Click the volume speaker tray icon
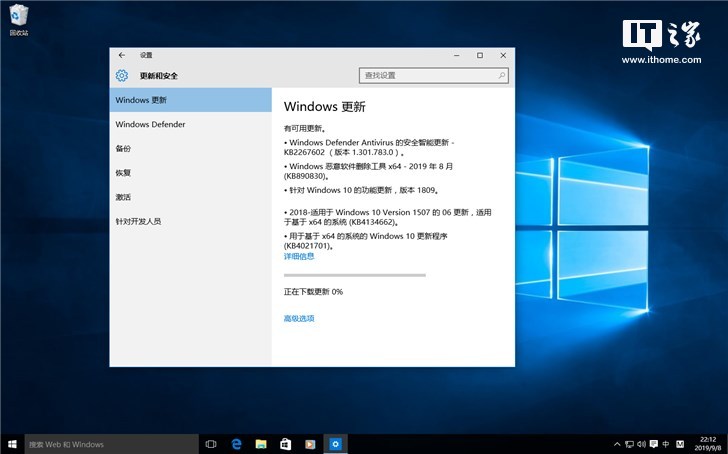 641,444
